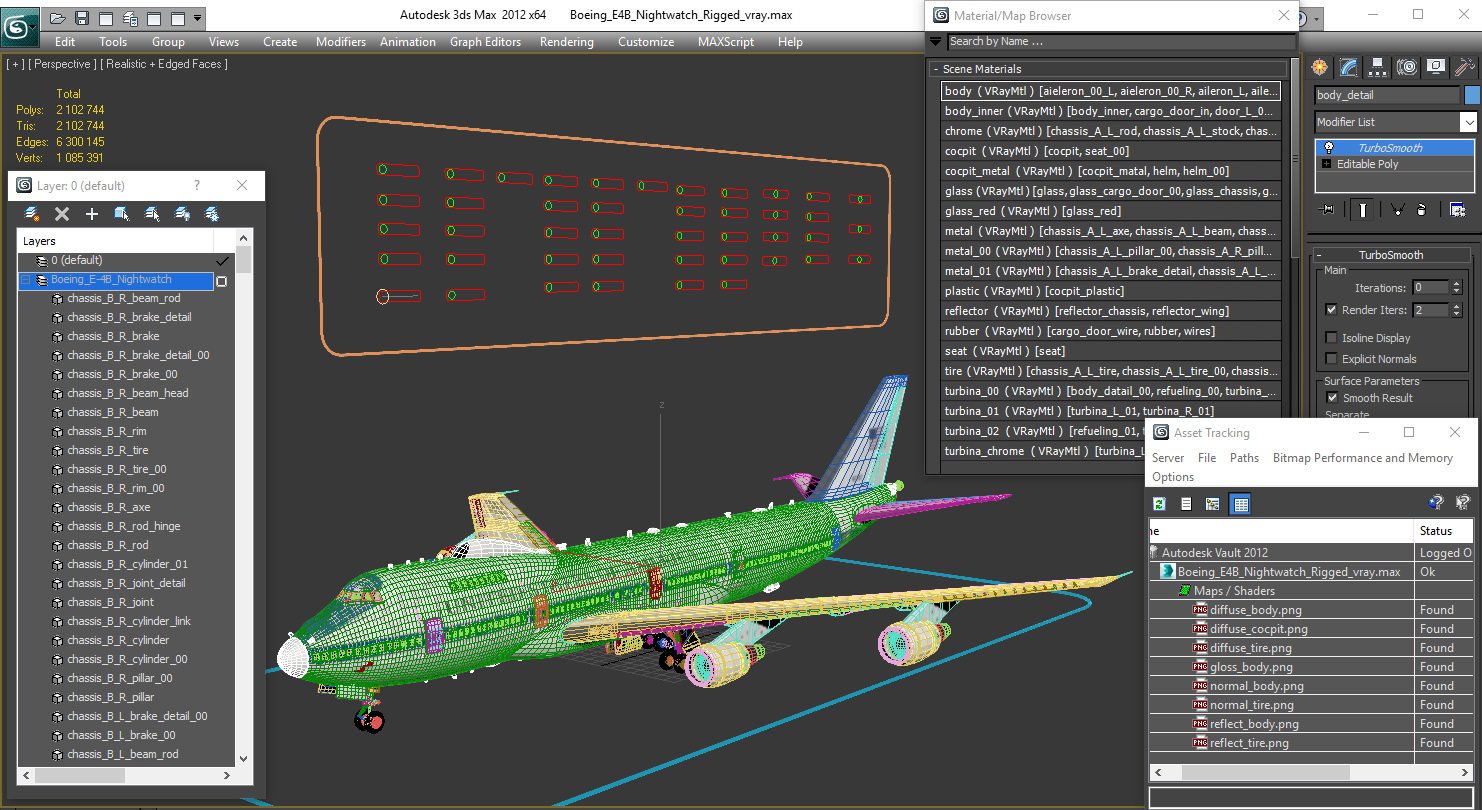The width and height of the screenshot is (1482, 810).
Task: Open the Display command panel tab
Action: (1436, 67)
